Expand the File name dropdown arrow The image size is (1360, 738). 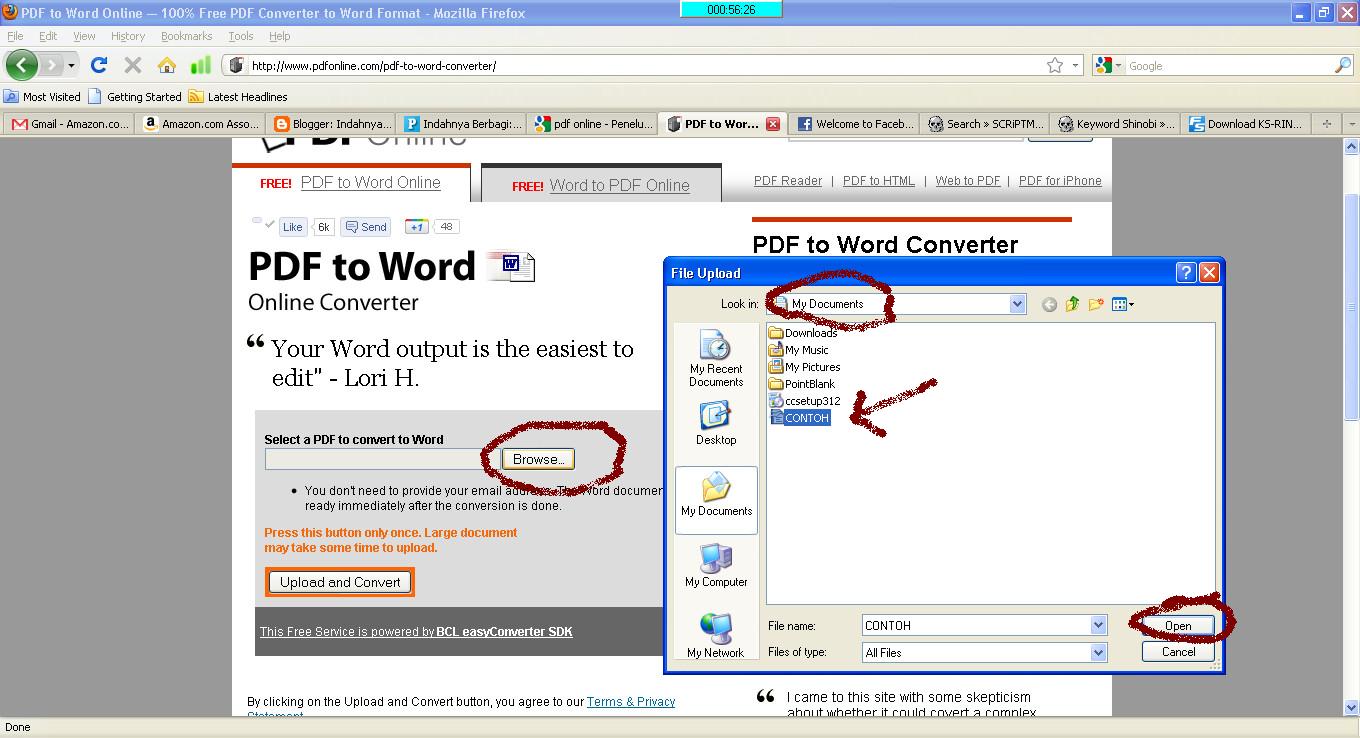point(1098,625)
